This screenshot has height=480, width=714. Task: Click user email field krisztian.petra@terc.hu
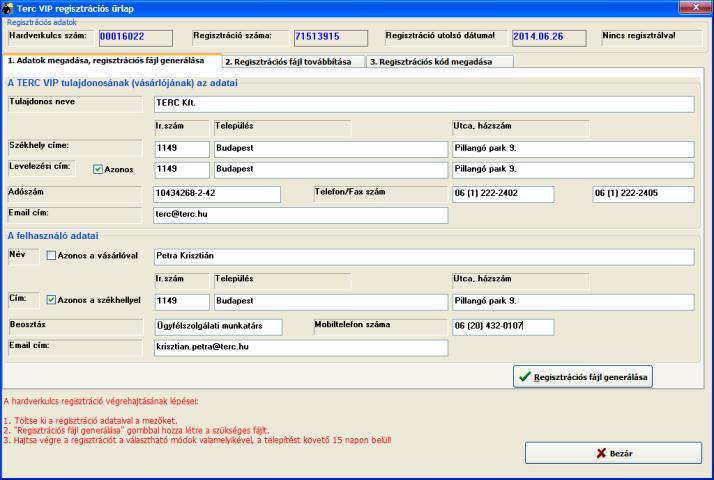pyautogui.click(x=301, y=348)
